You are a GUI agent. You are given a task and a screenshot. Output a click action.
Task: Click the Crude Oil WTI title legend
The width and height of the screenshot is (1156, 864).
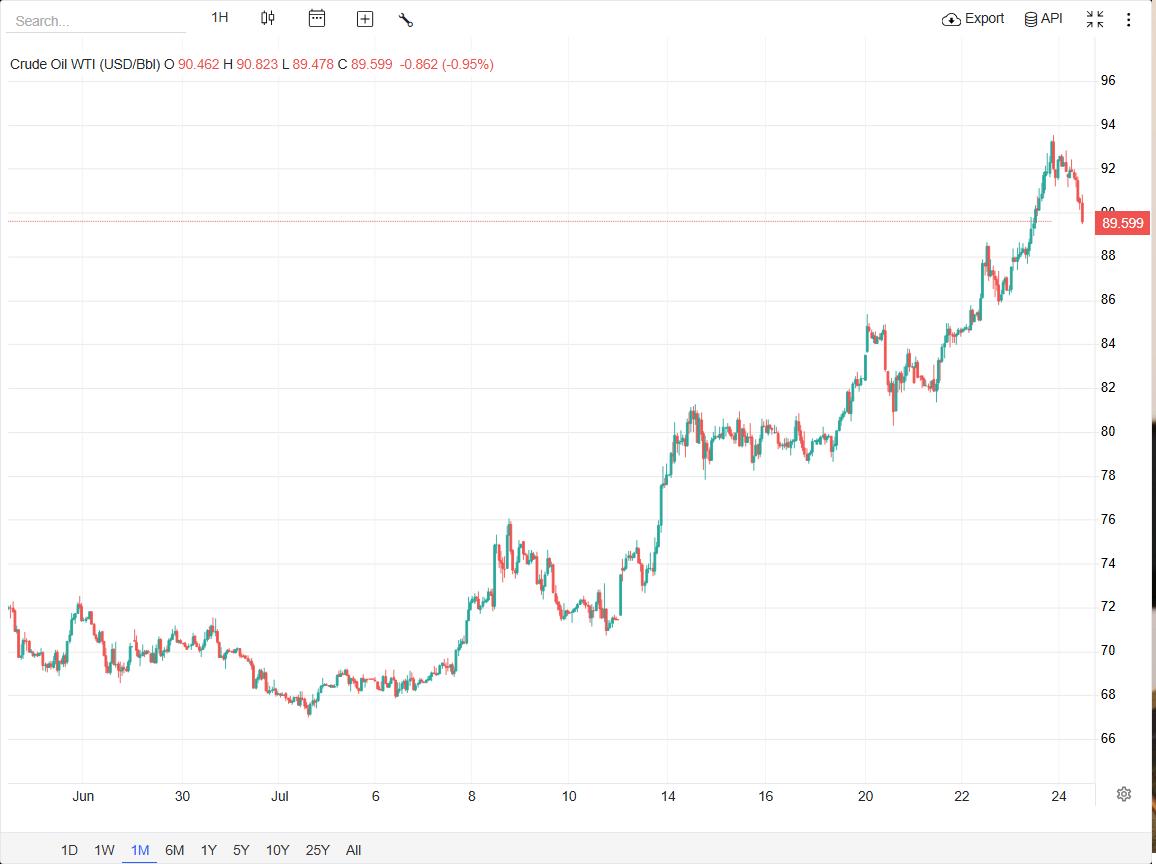pos(85,64)
